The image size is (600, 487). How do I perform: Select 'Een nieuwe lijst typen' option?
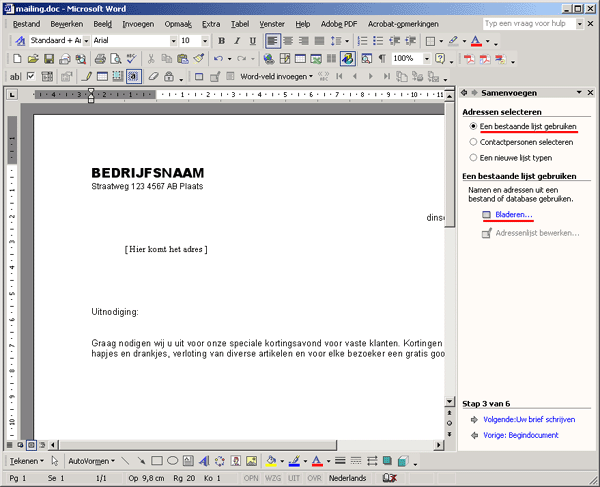pyautogui.click(x=473, y=157)
